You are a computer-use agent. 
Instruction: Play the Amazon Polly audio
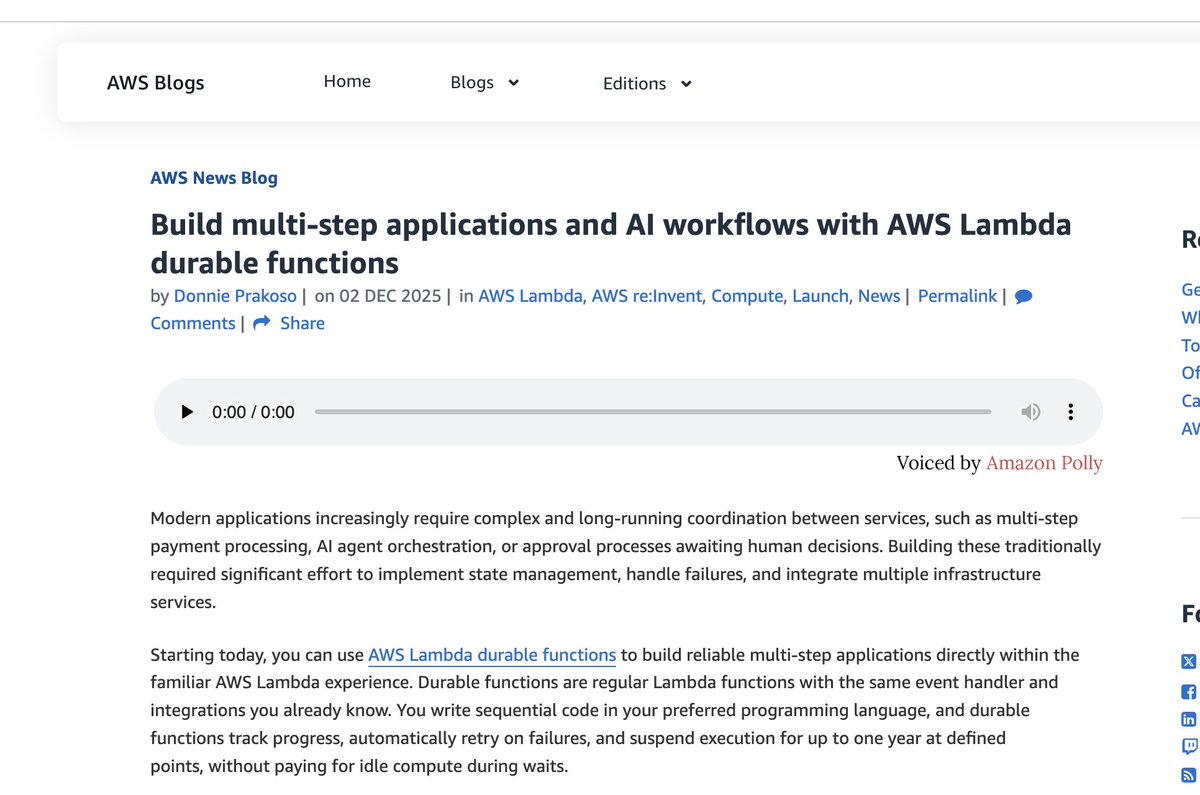tap(187, 412)
